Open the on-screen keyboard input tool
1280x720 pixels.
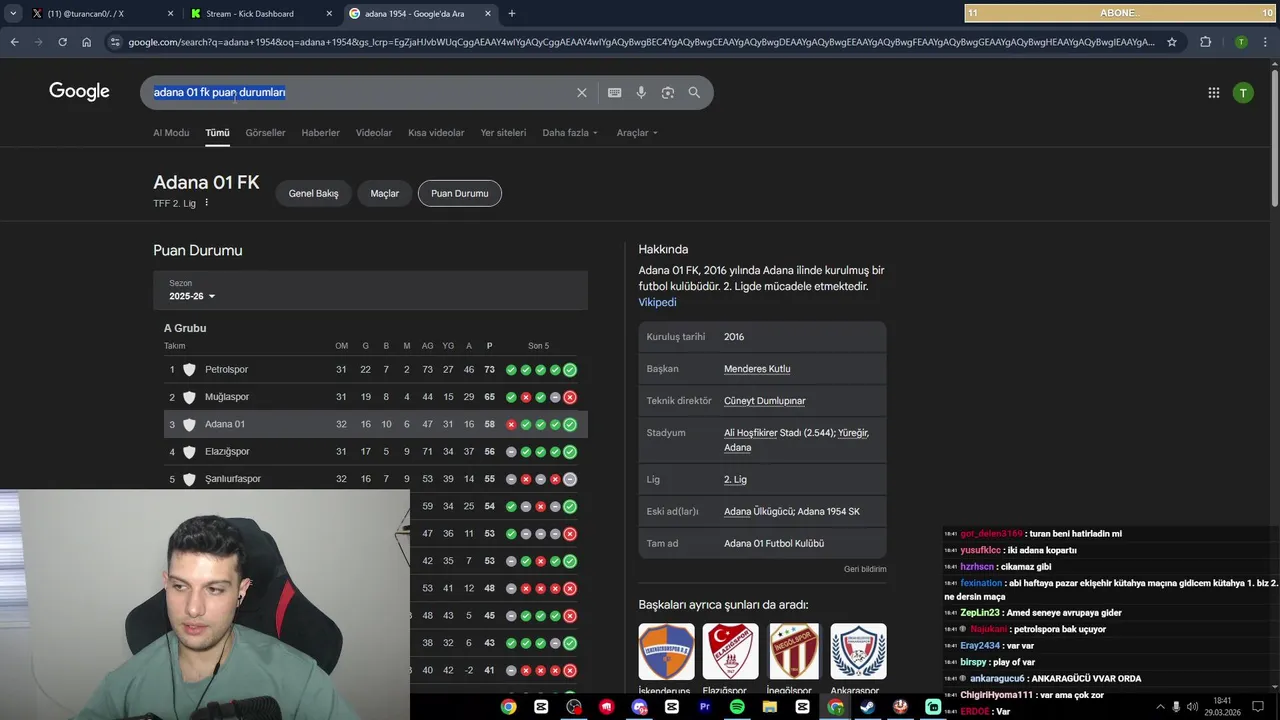tap(615, 92)
